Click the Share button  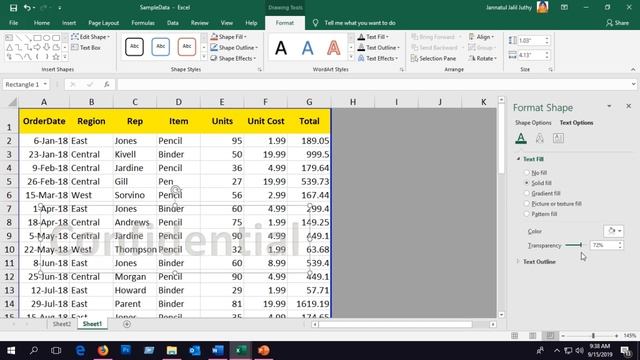[618, 23]
